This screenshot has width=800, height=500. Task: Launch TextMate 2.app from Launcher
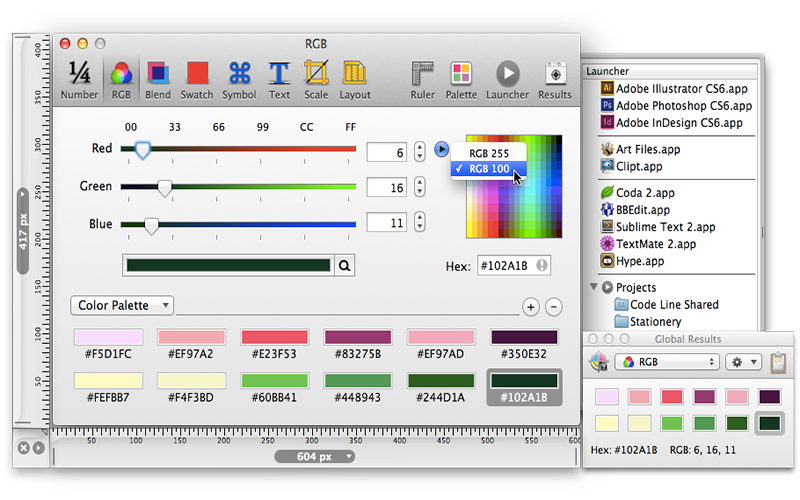pyautogui.click(x=648, y=244)
